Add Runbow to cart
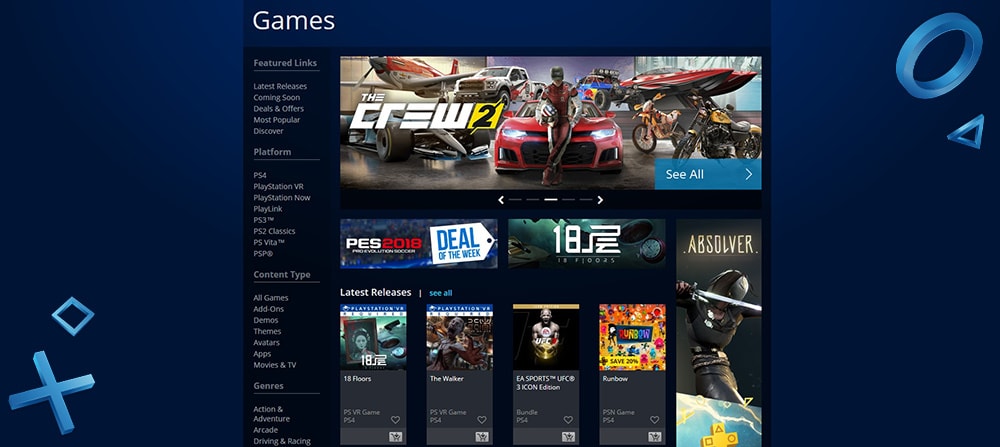The height and width of the screenshot is (447, 1000). 654,437
